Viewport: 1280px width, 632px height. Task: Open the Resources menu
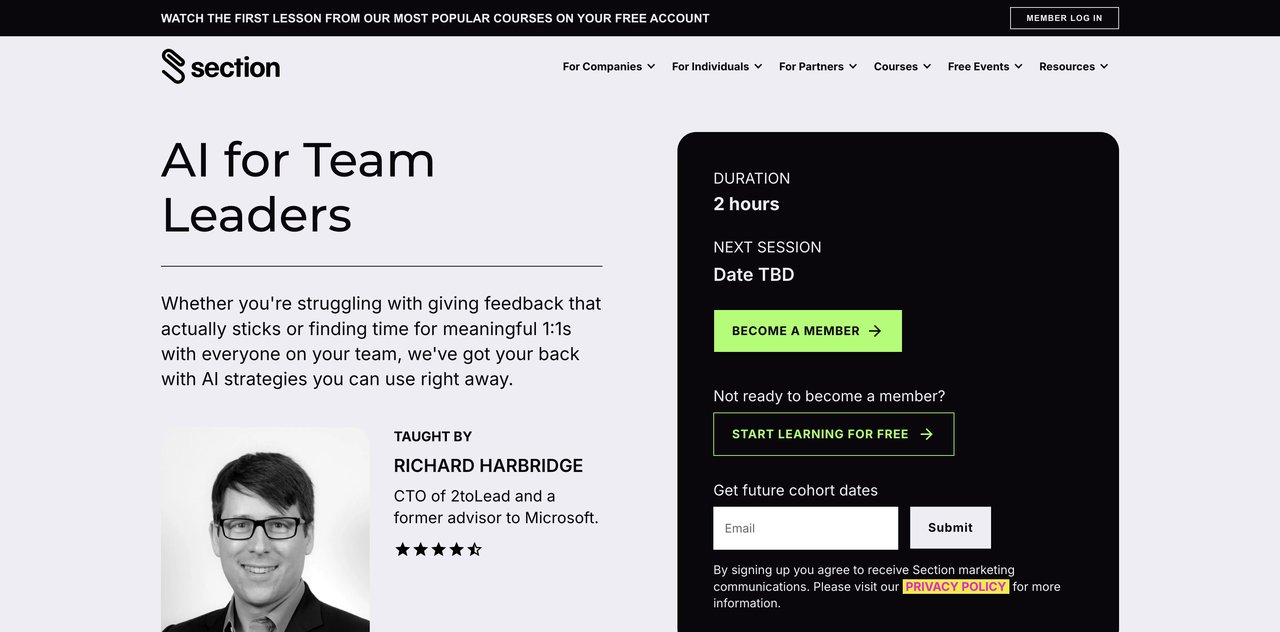click(1073, 66)
